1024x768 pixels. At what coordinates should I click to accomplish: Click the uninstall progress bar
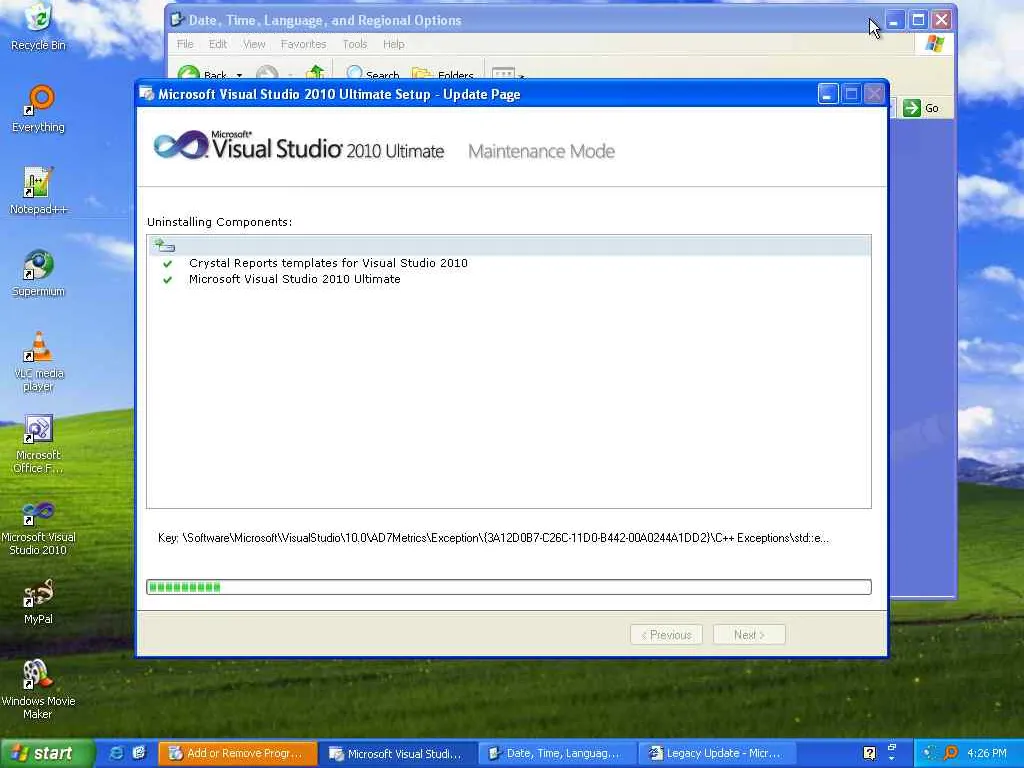[509, 587]
